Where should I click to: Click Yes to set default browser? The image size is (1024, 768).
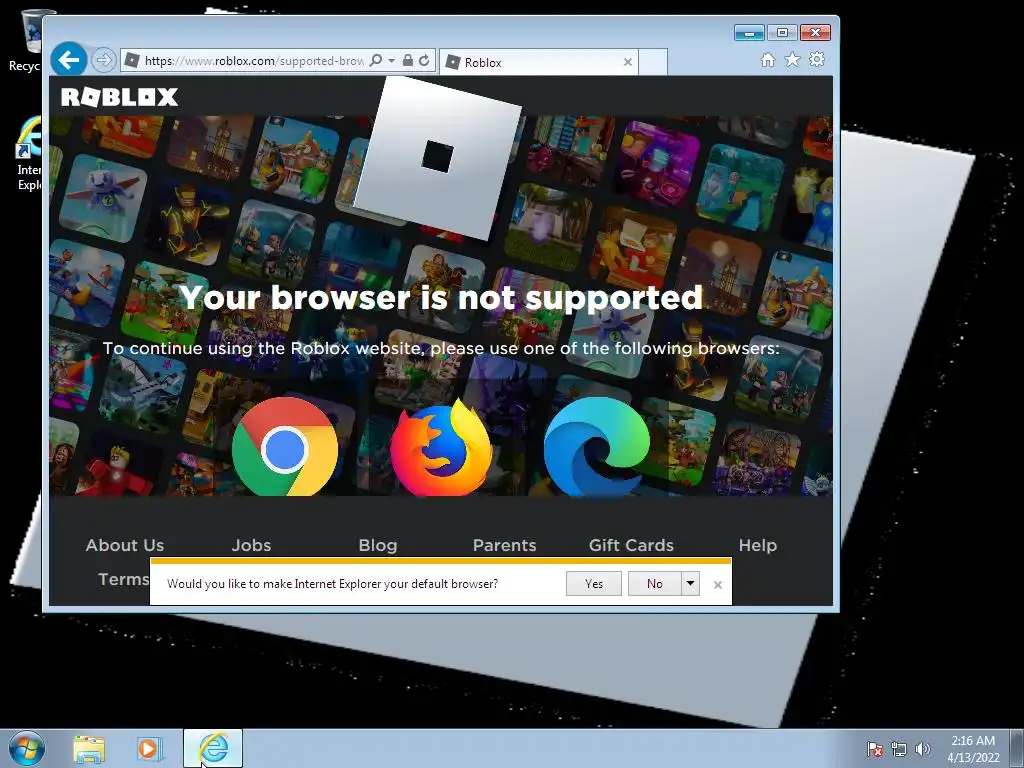[594, 584]
